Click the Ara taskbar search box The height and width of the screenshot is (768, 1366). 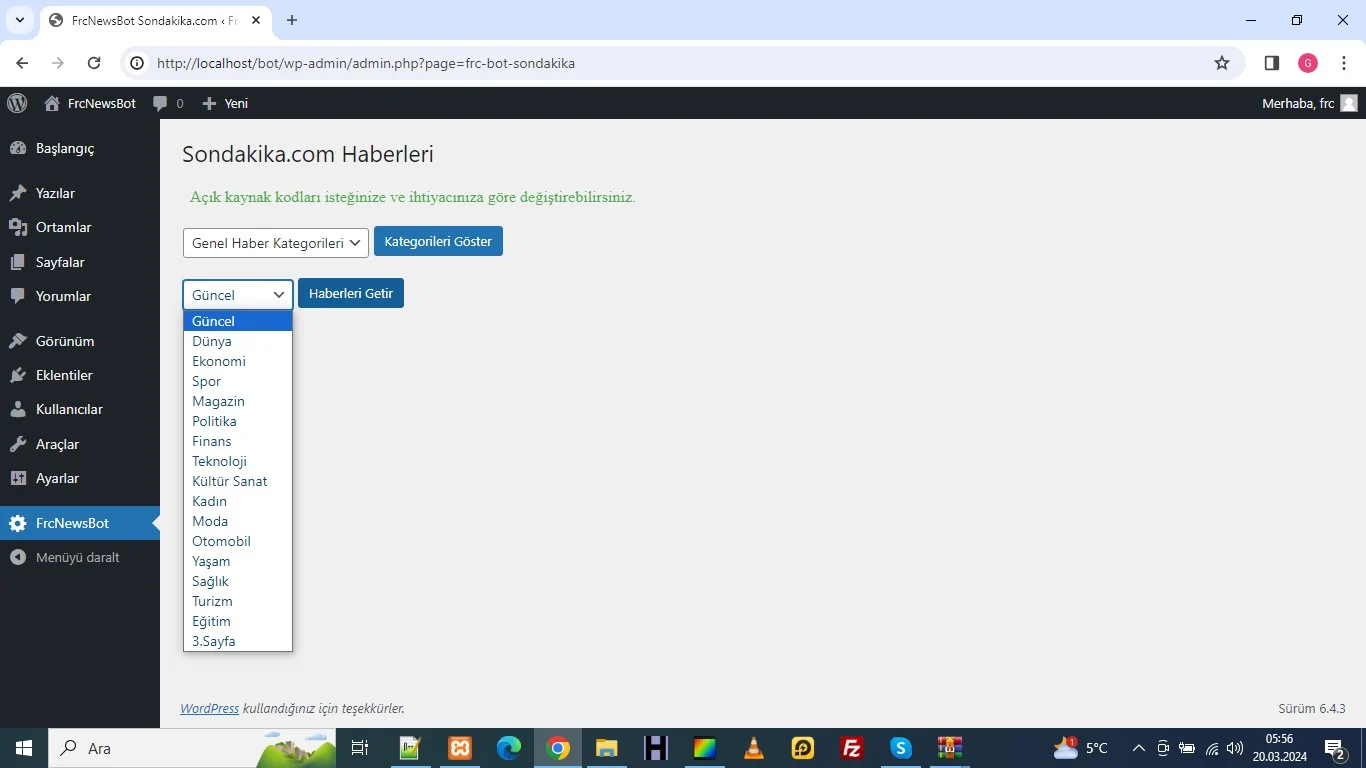coord(190,748)
